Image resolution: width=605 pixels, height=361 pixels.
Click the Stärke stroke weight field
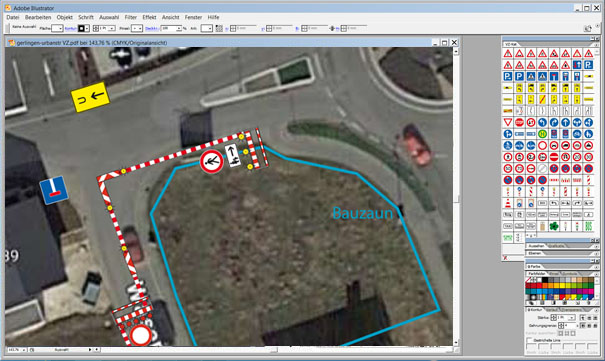[x=562, y=317]
